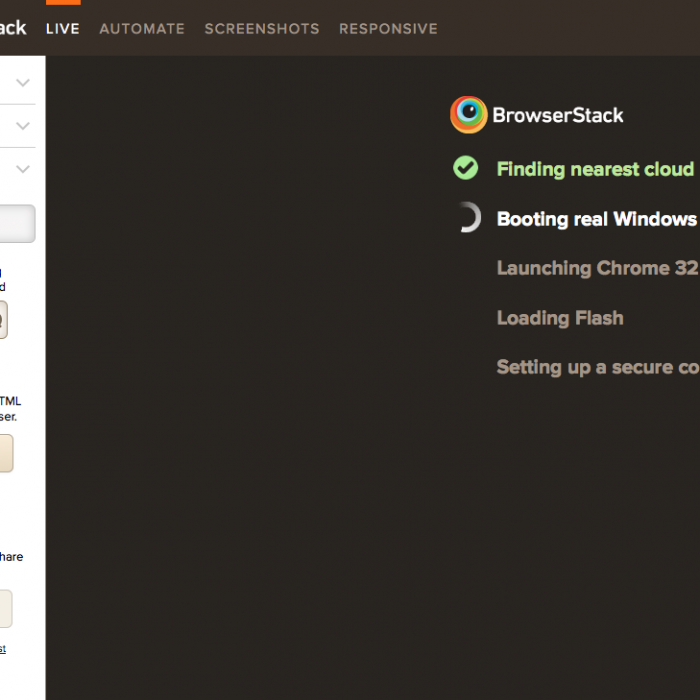Click the Booting real Windows step

[596, 219]
